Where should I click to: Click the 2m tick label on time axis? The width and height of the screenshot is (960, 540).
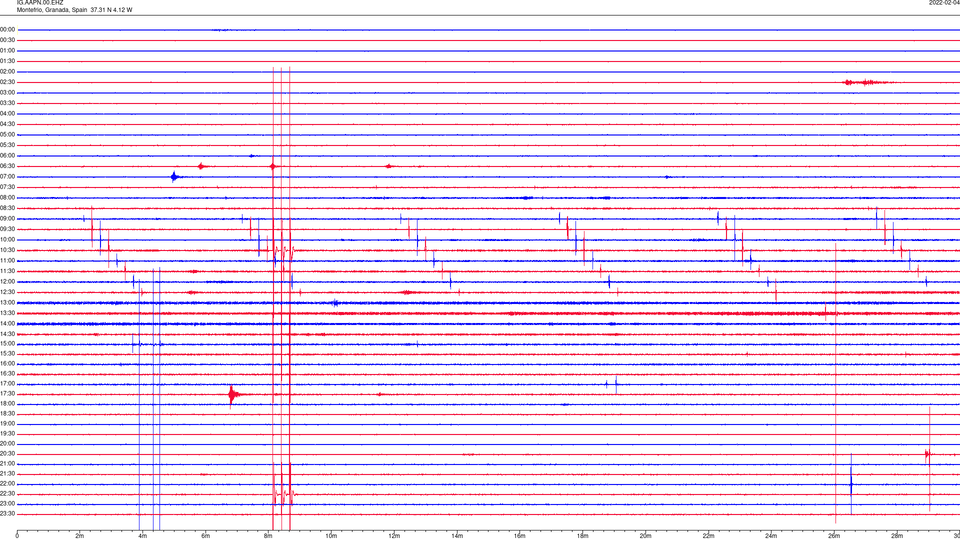tap(80, 536)
